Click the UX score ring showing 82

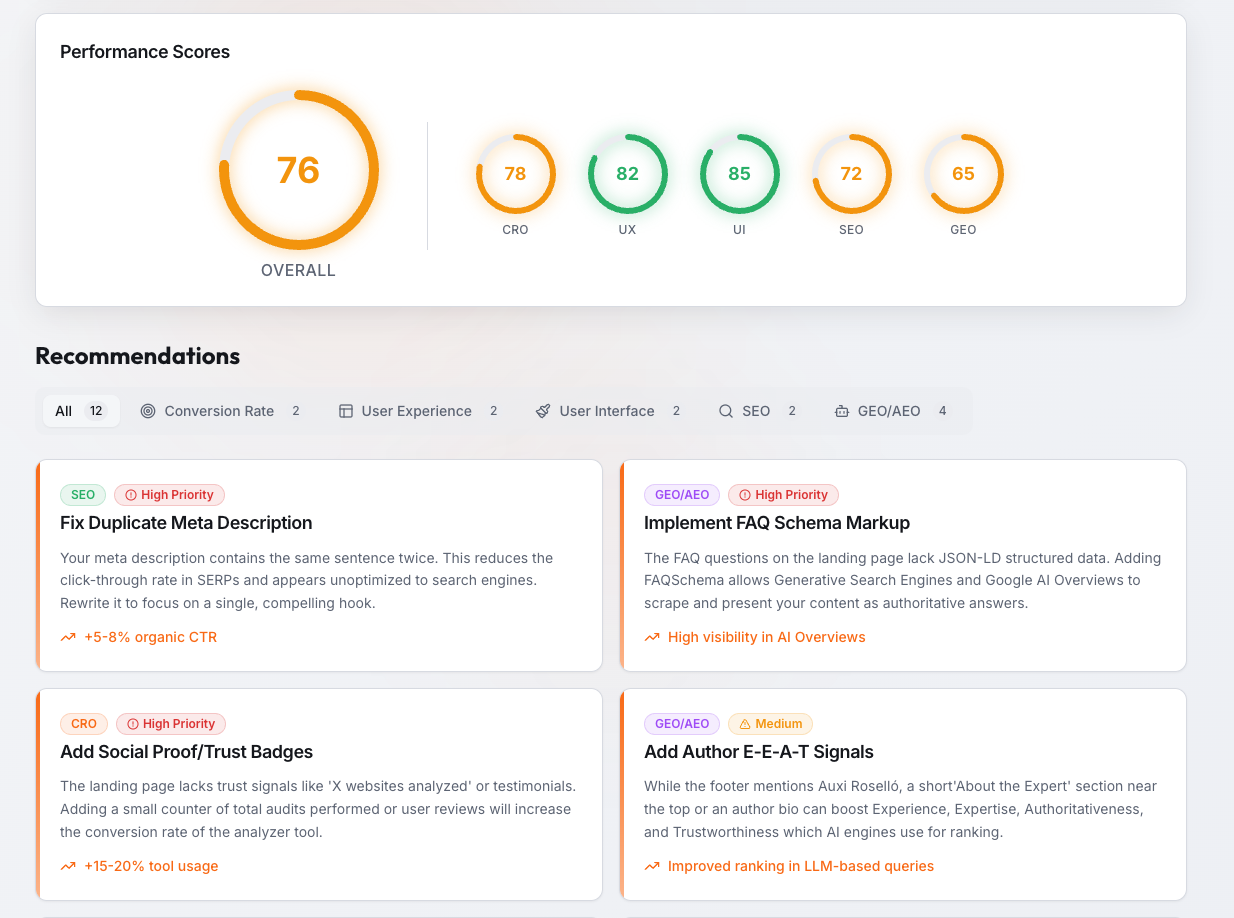627,174
